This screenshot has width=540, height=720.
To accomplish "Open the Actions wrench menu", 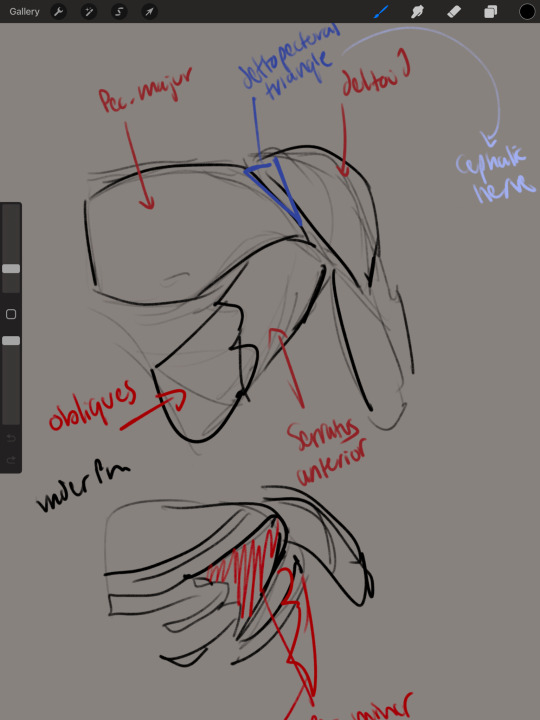I will click(x=58, y=11).
